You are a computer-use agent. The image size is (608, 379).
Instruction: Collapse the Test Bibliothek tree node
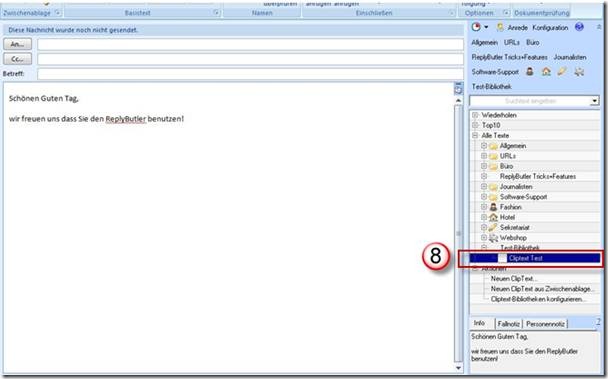pos(484,247)
